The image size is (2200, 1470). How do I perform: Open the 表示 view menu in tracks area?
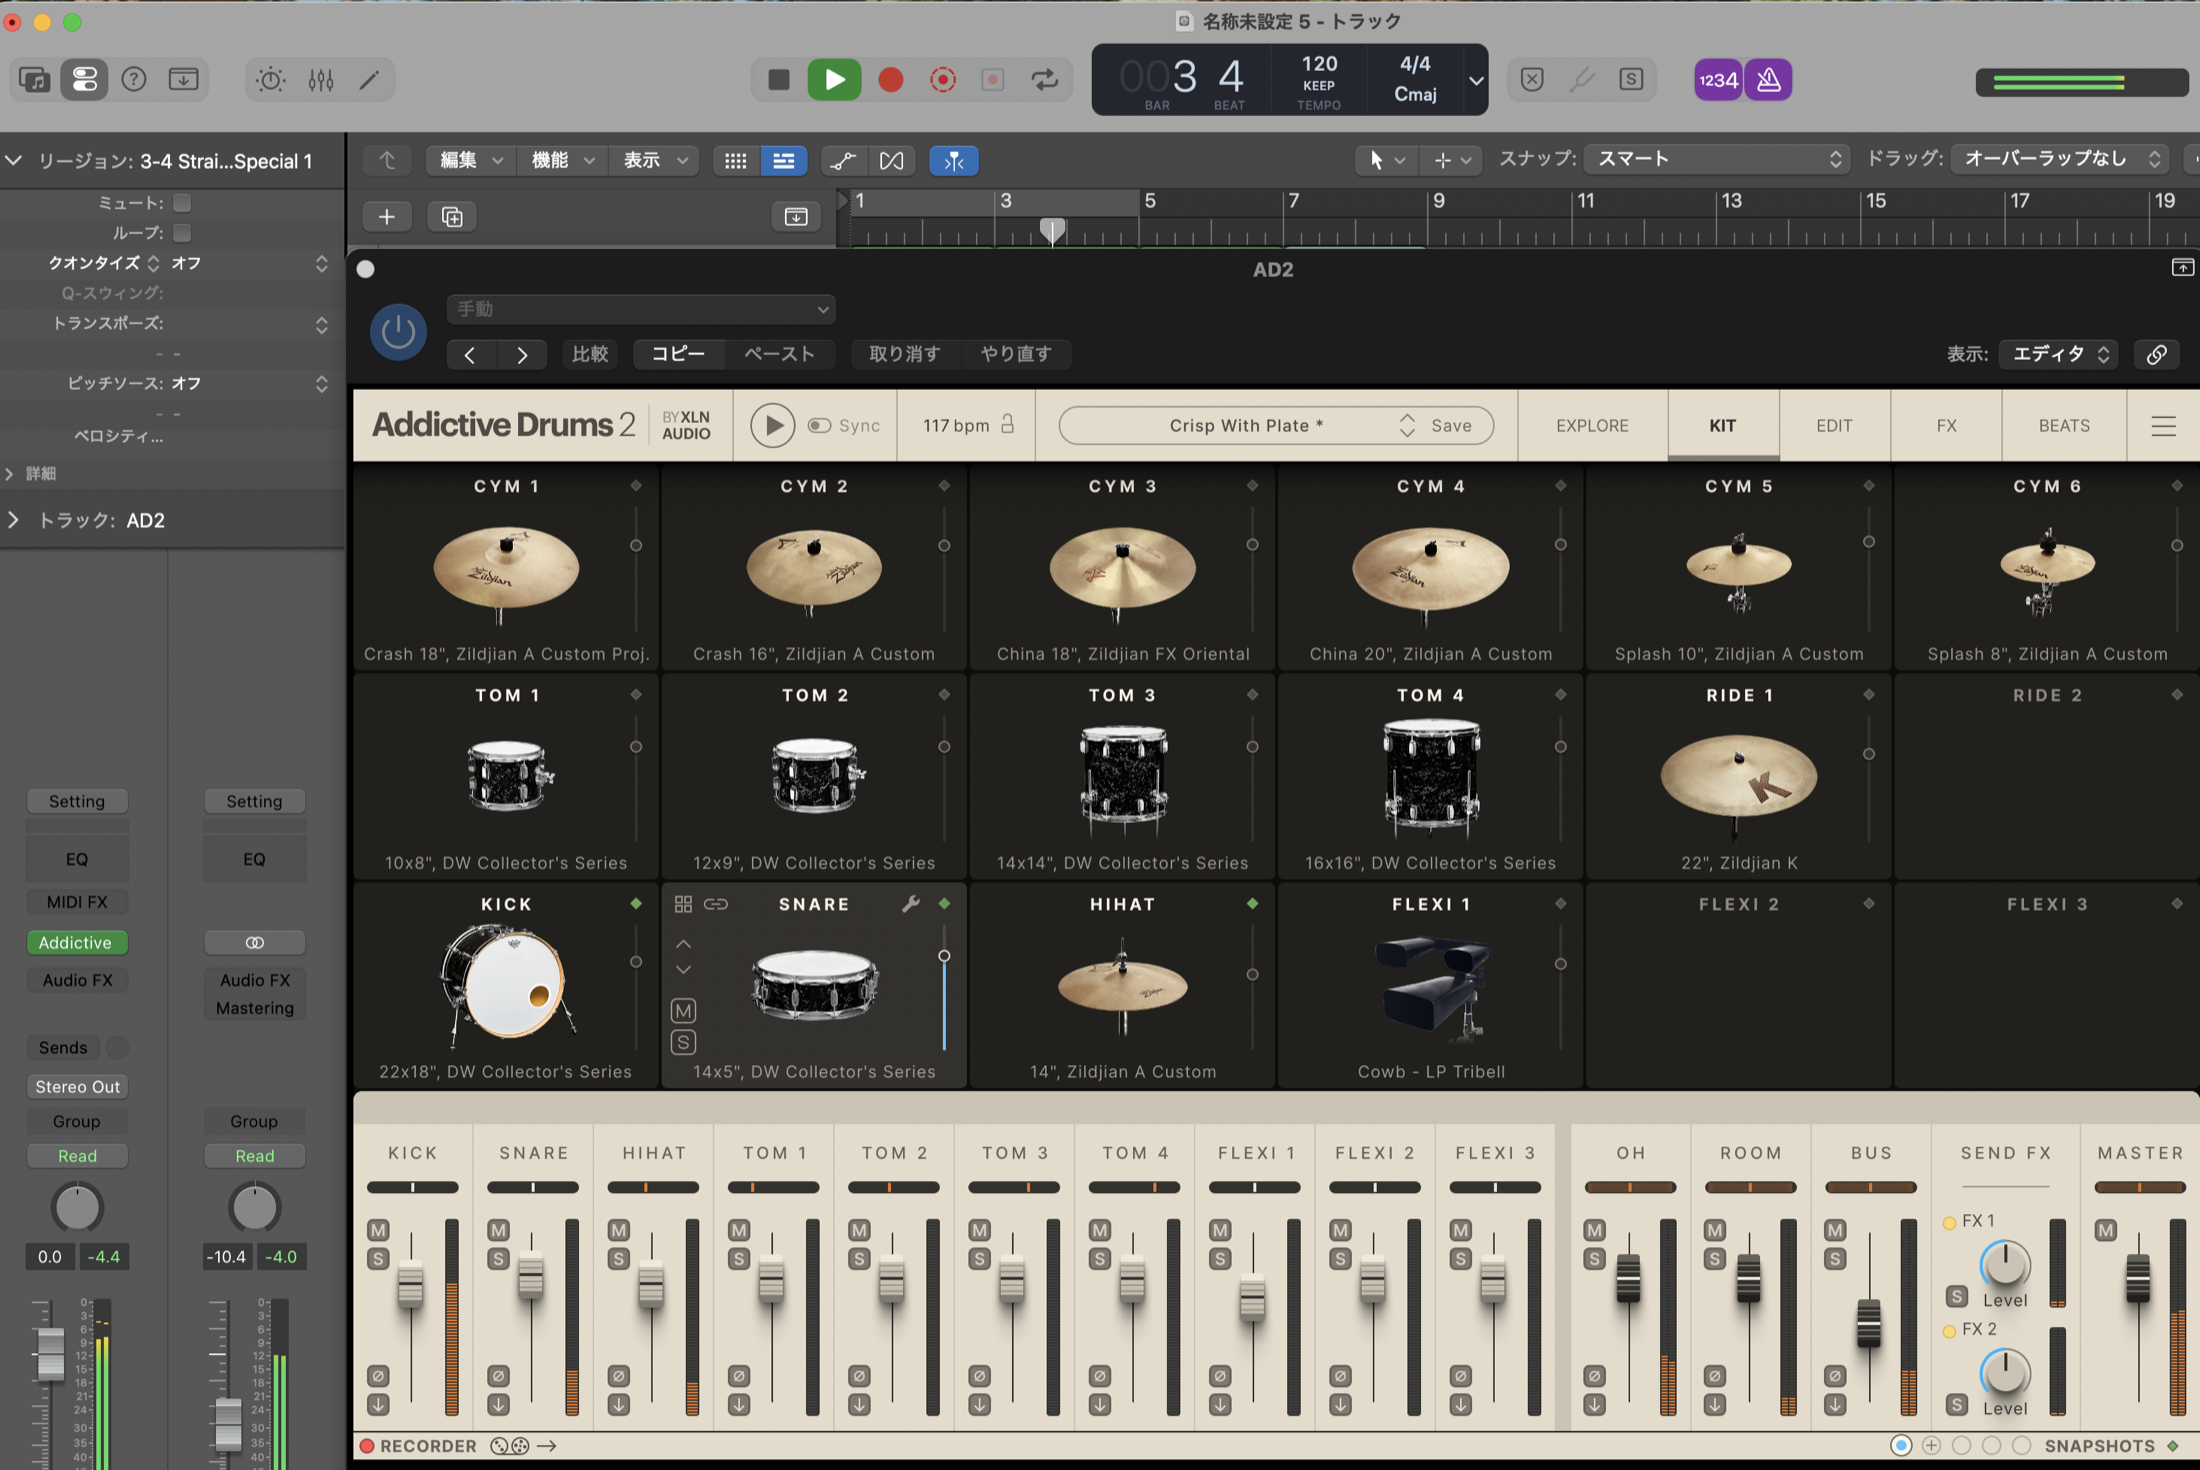coord(653,160)
